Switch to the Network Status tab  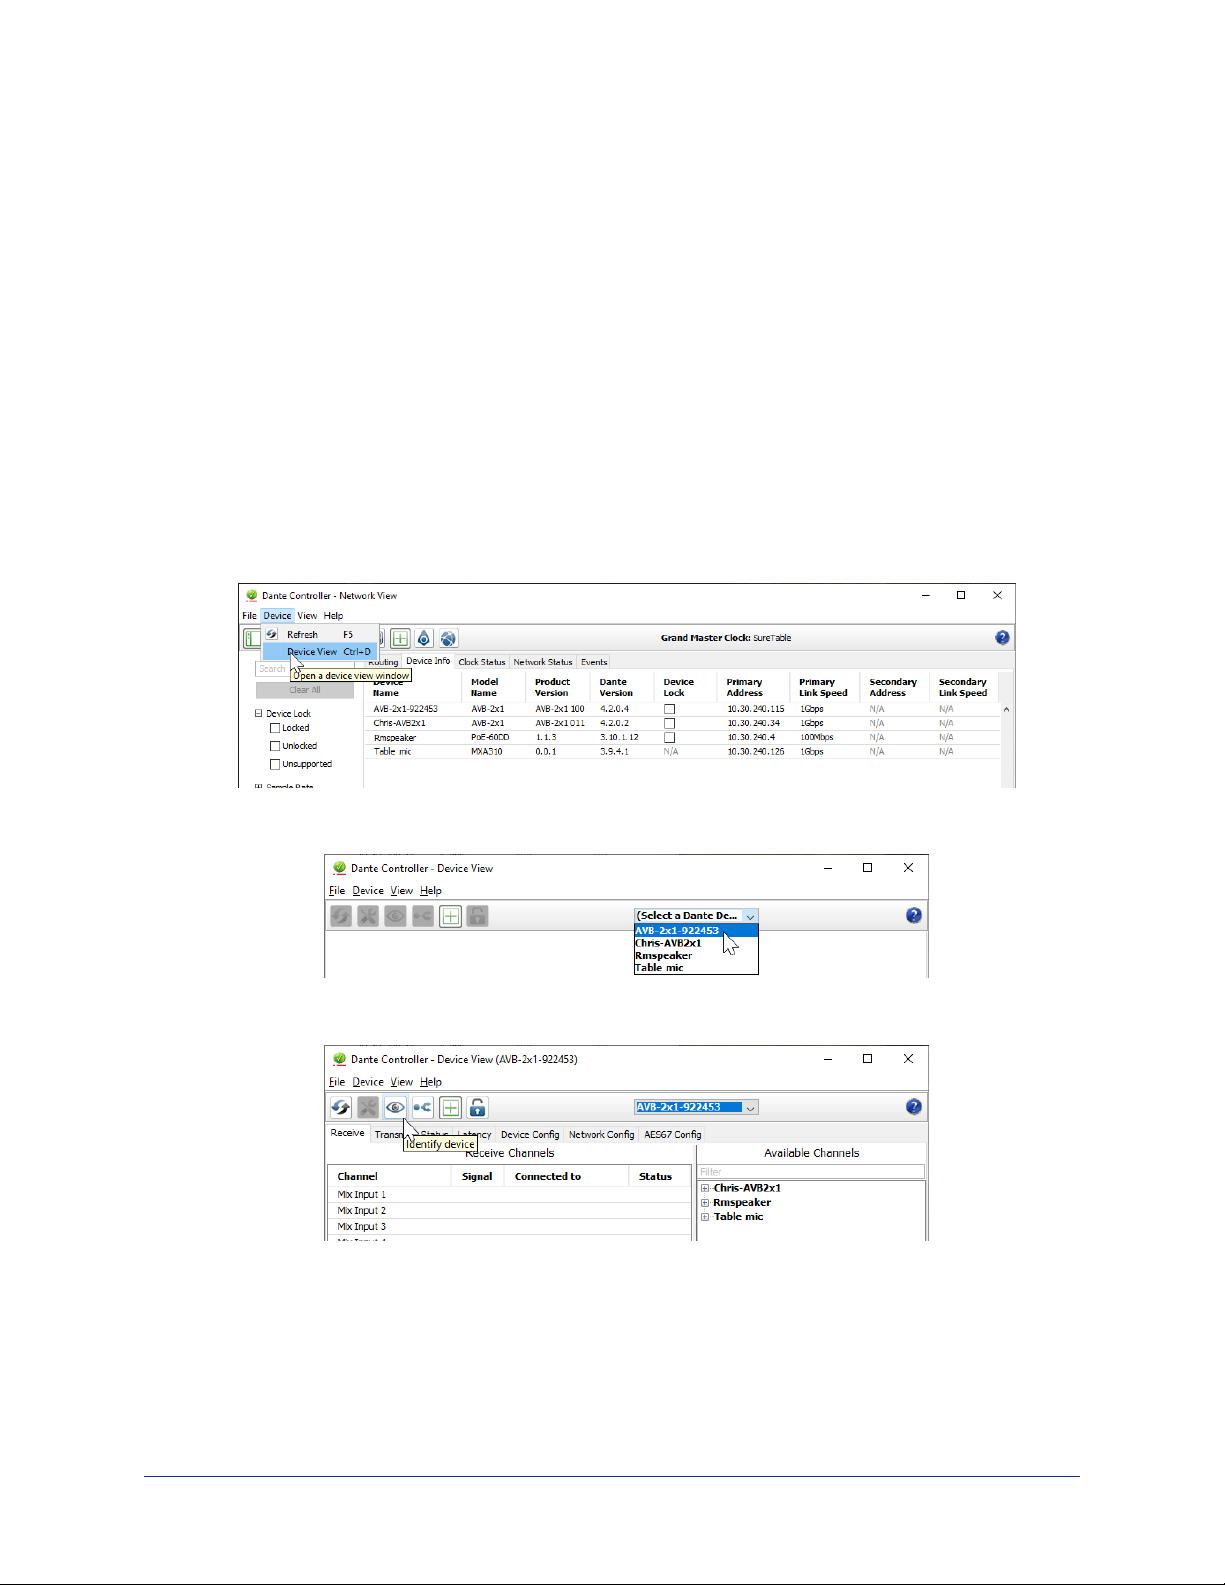(543, 662)
